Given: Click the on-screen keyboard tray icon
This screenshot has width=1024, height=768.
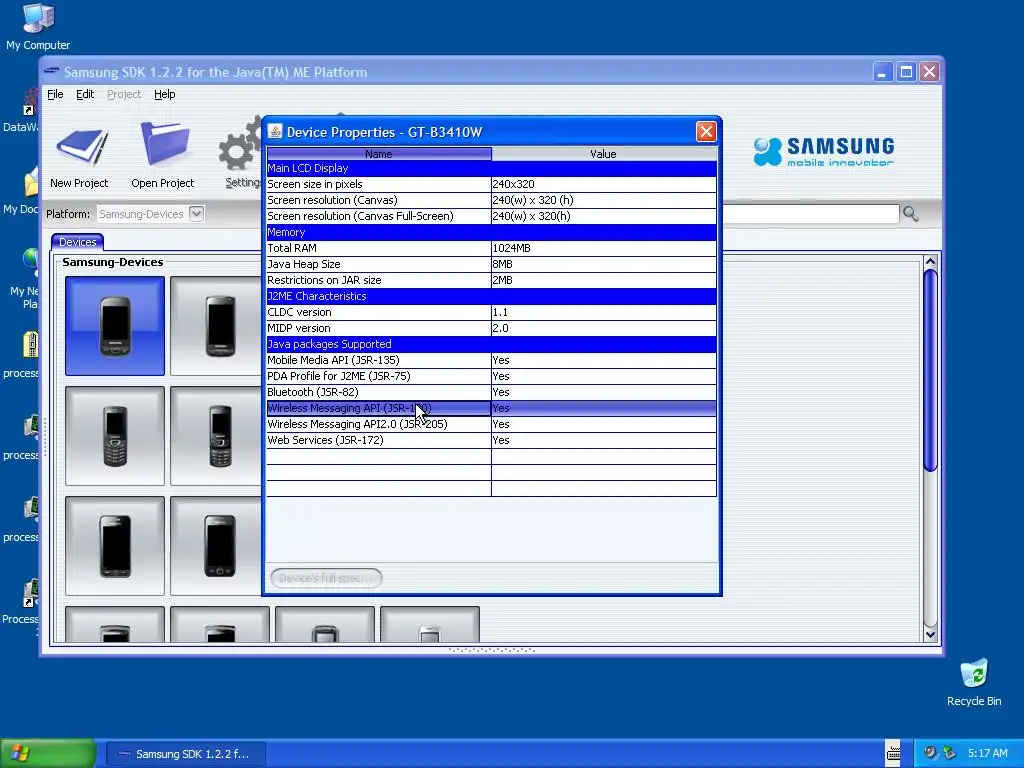Looking at the screenshot, I should tap(893, 753).
